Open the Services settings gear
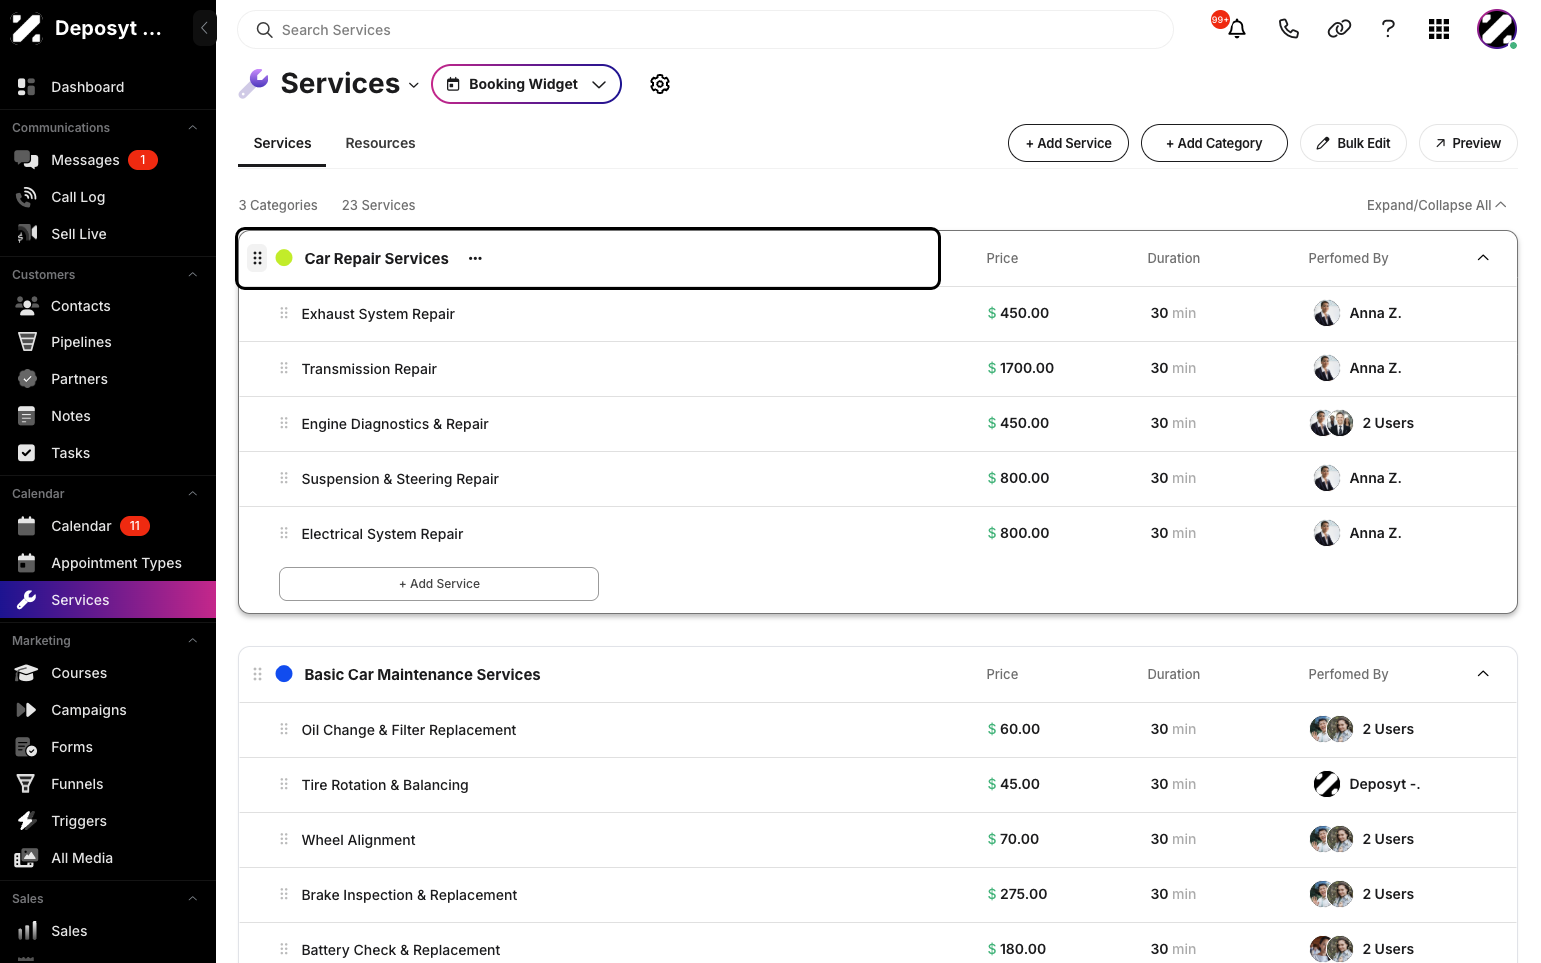1541x963 pixels. 660,84
